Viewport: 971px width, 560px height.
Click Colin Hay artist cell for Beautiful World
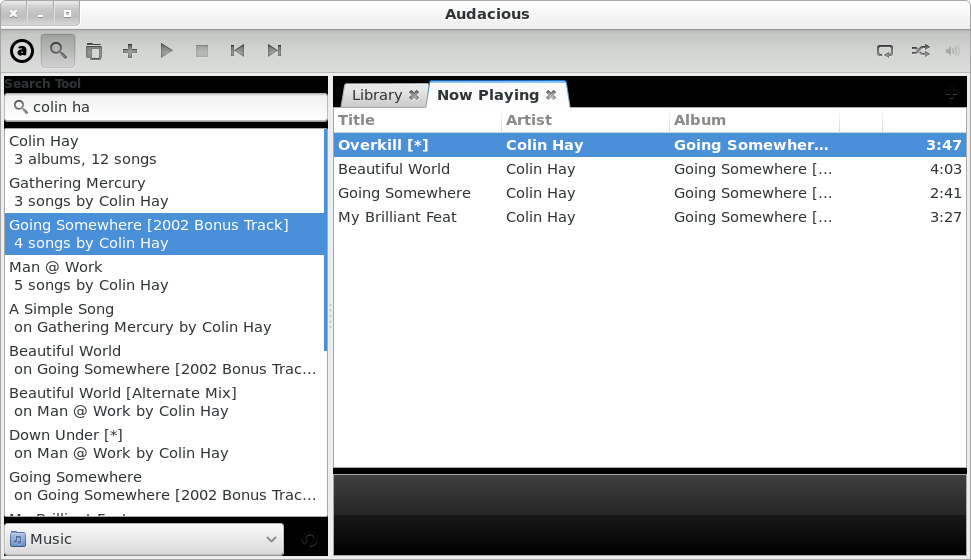pos(541,169)
